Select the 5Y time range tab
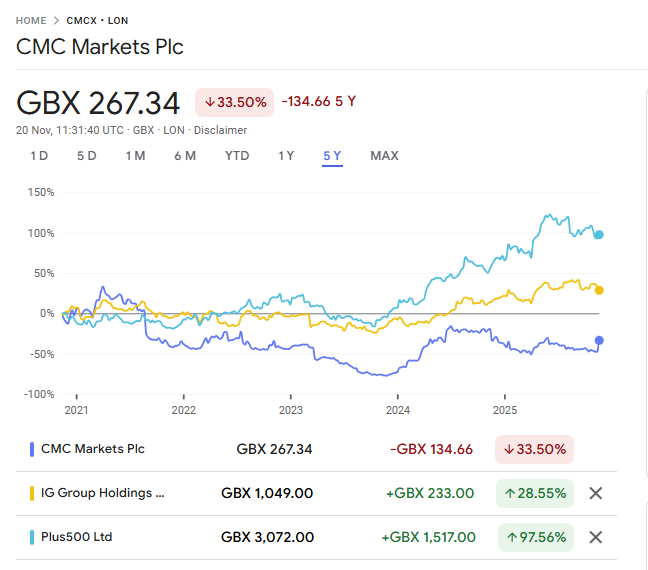648x570 pixels. coord(332,155)
